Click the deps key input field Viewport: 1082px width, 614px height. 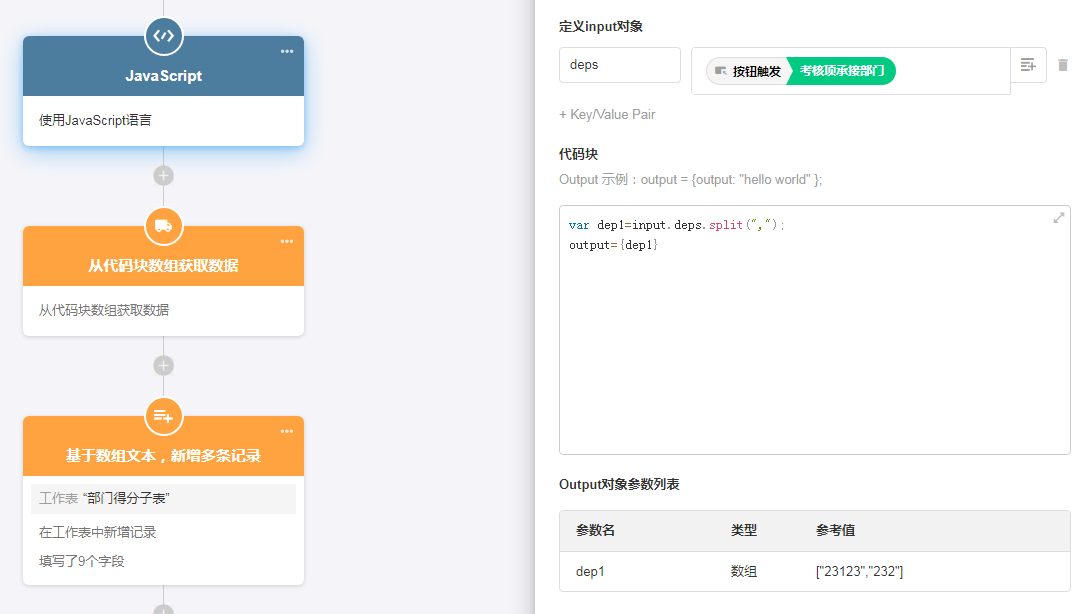619,65
